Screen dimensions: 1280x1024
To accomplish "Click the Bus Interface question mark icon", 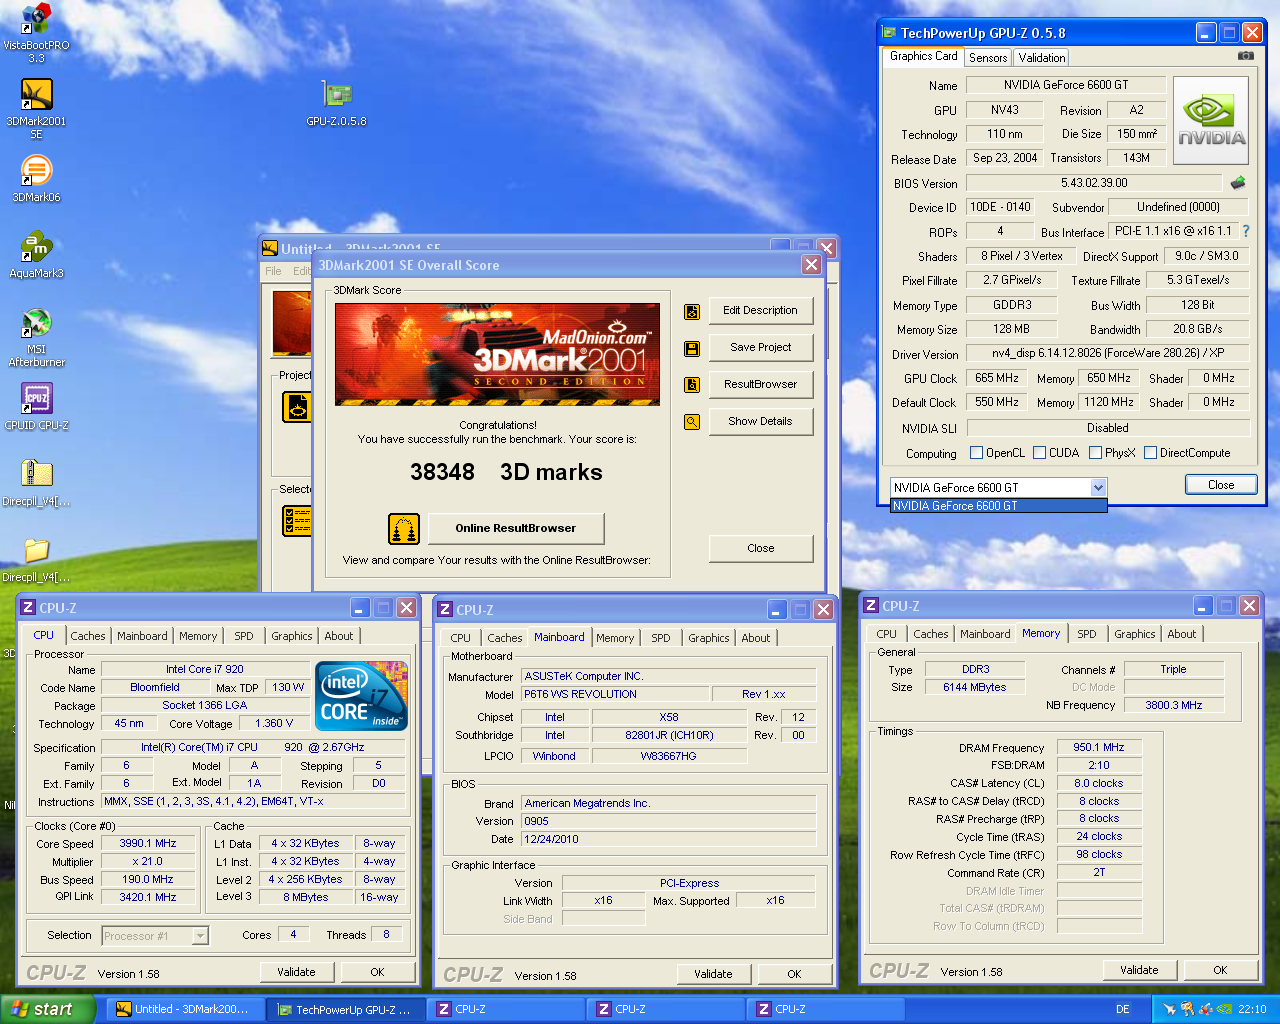I will pos(1245,231).
